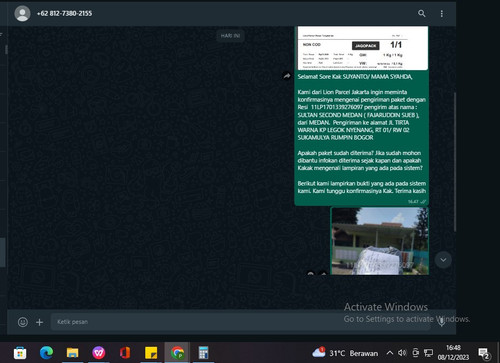
Task: Open the house and package photo
Action: click(x=379, y=241)
